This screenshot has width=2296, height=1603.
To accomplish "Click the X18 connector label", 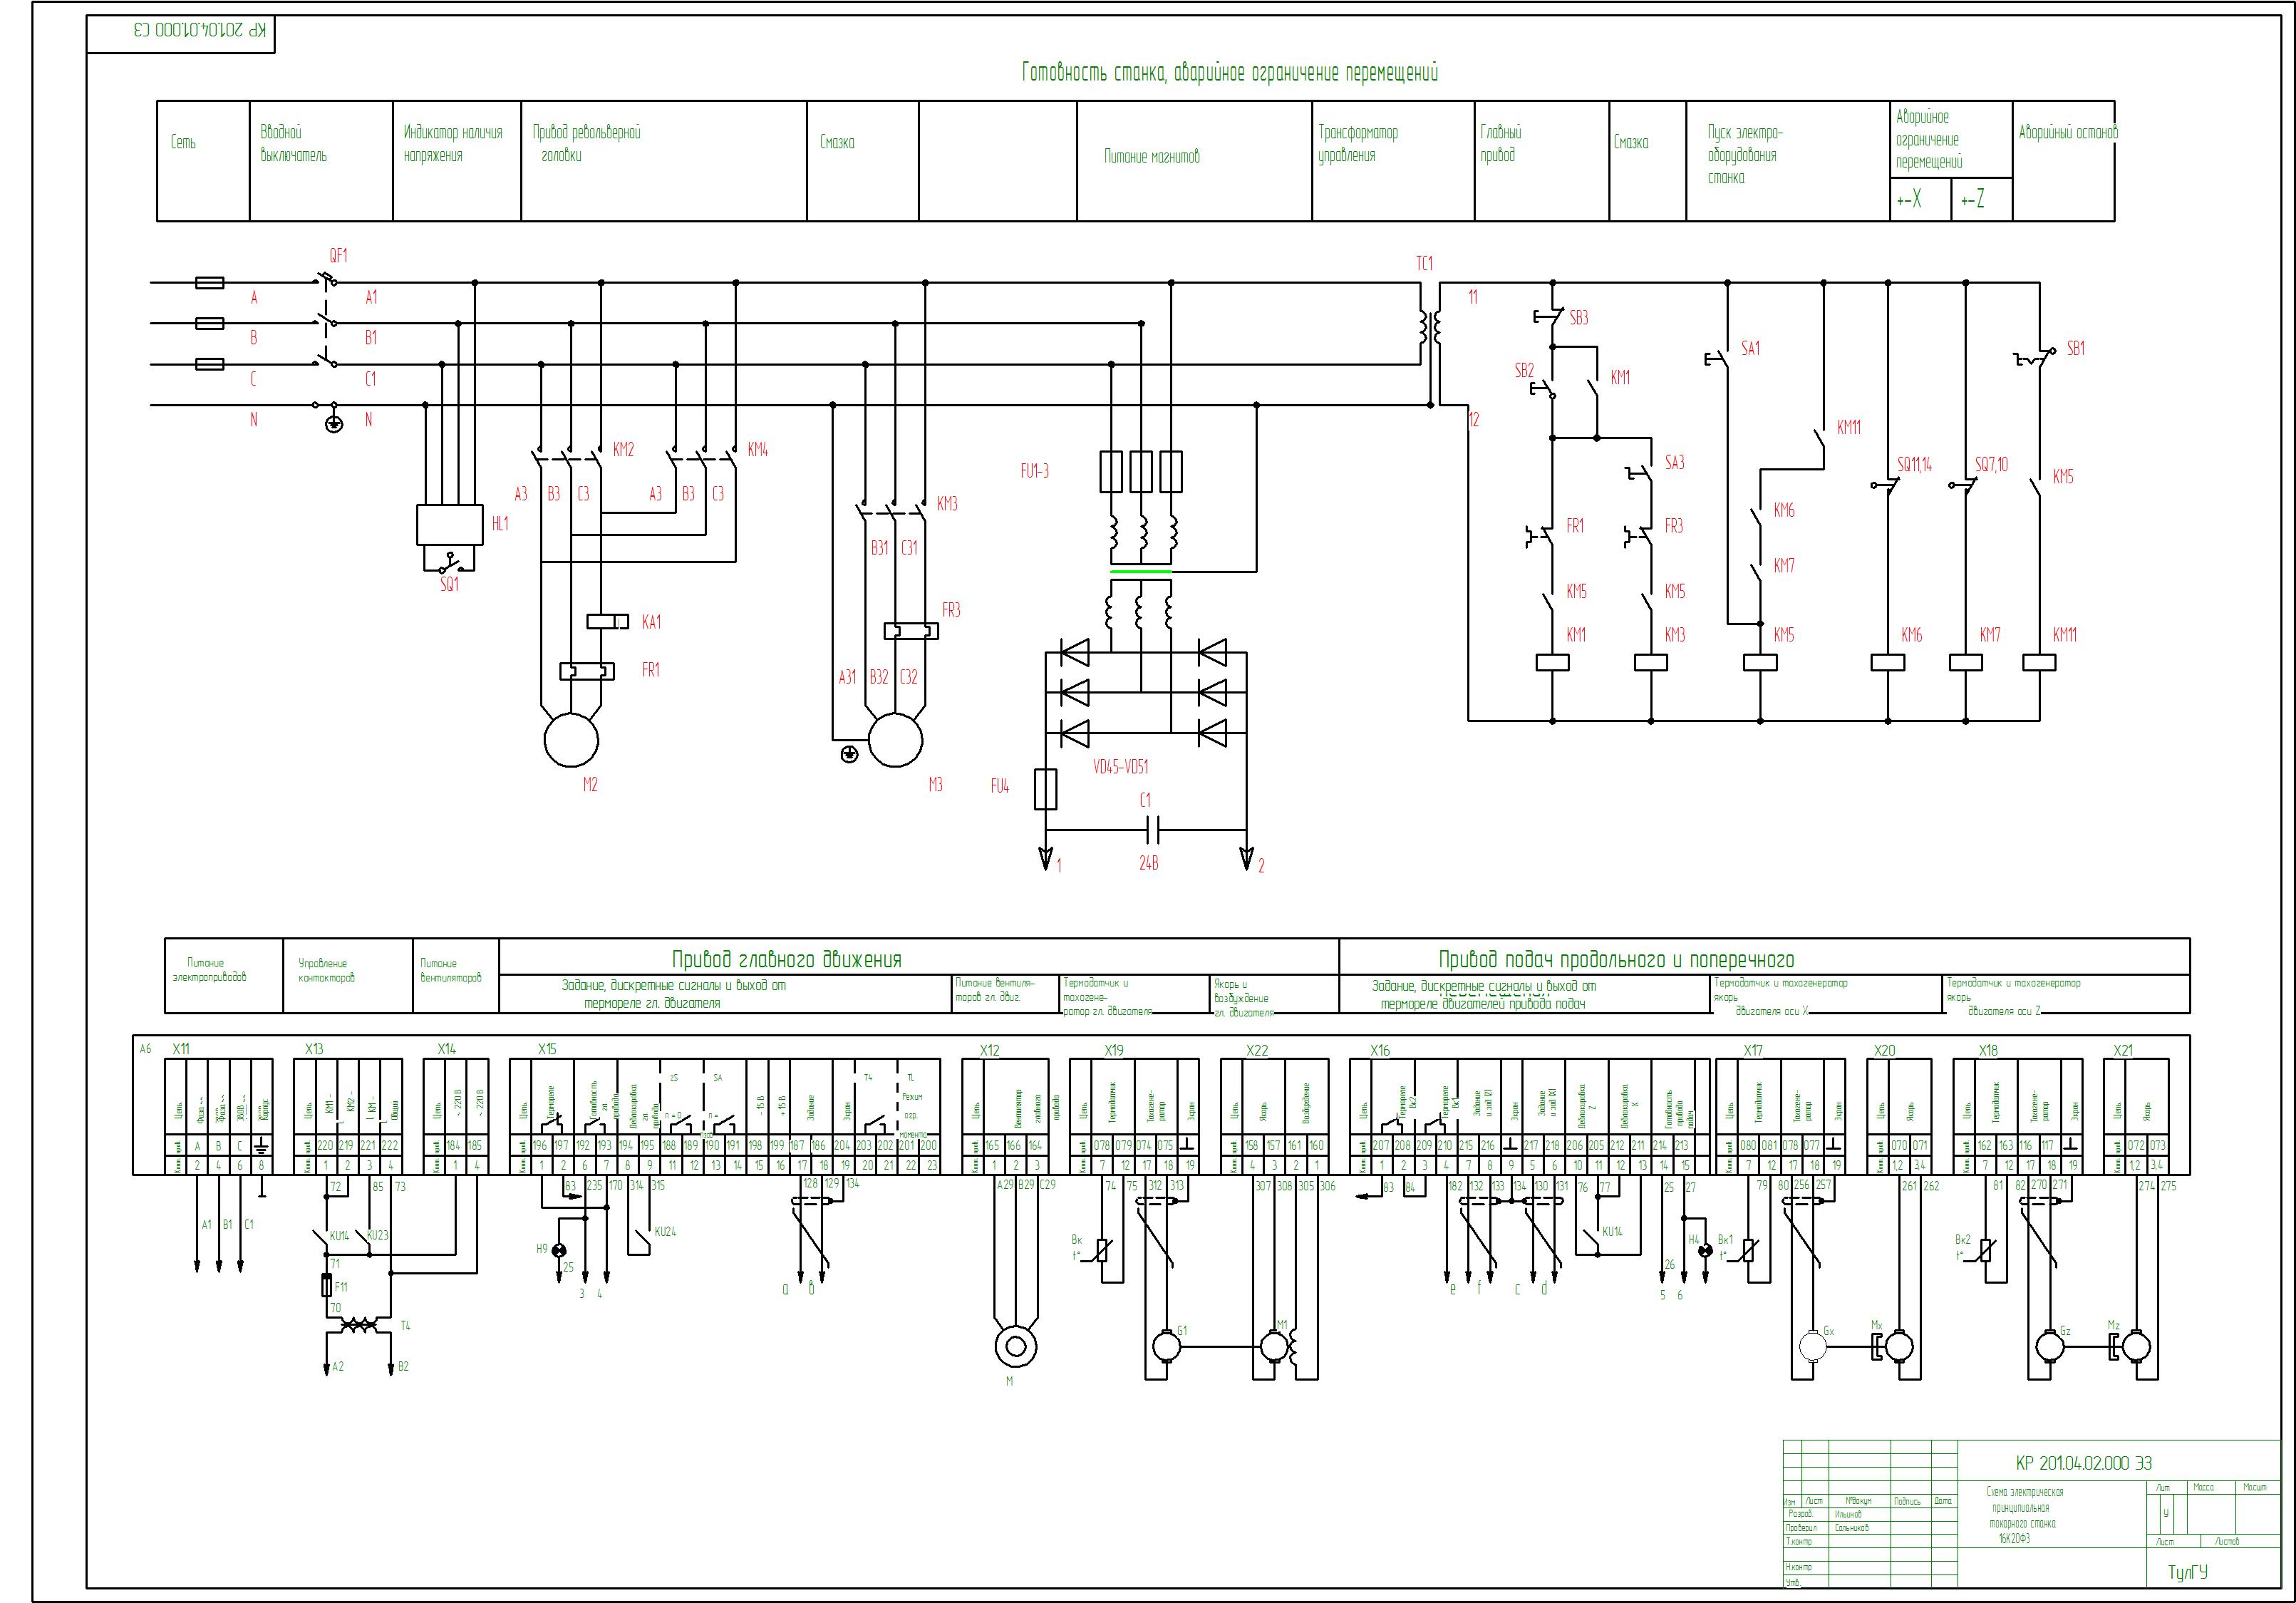I will coord(1988,1050).
